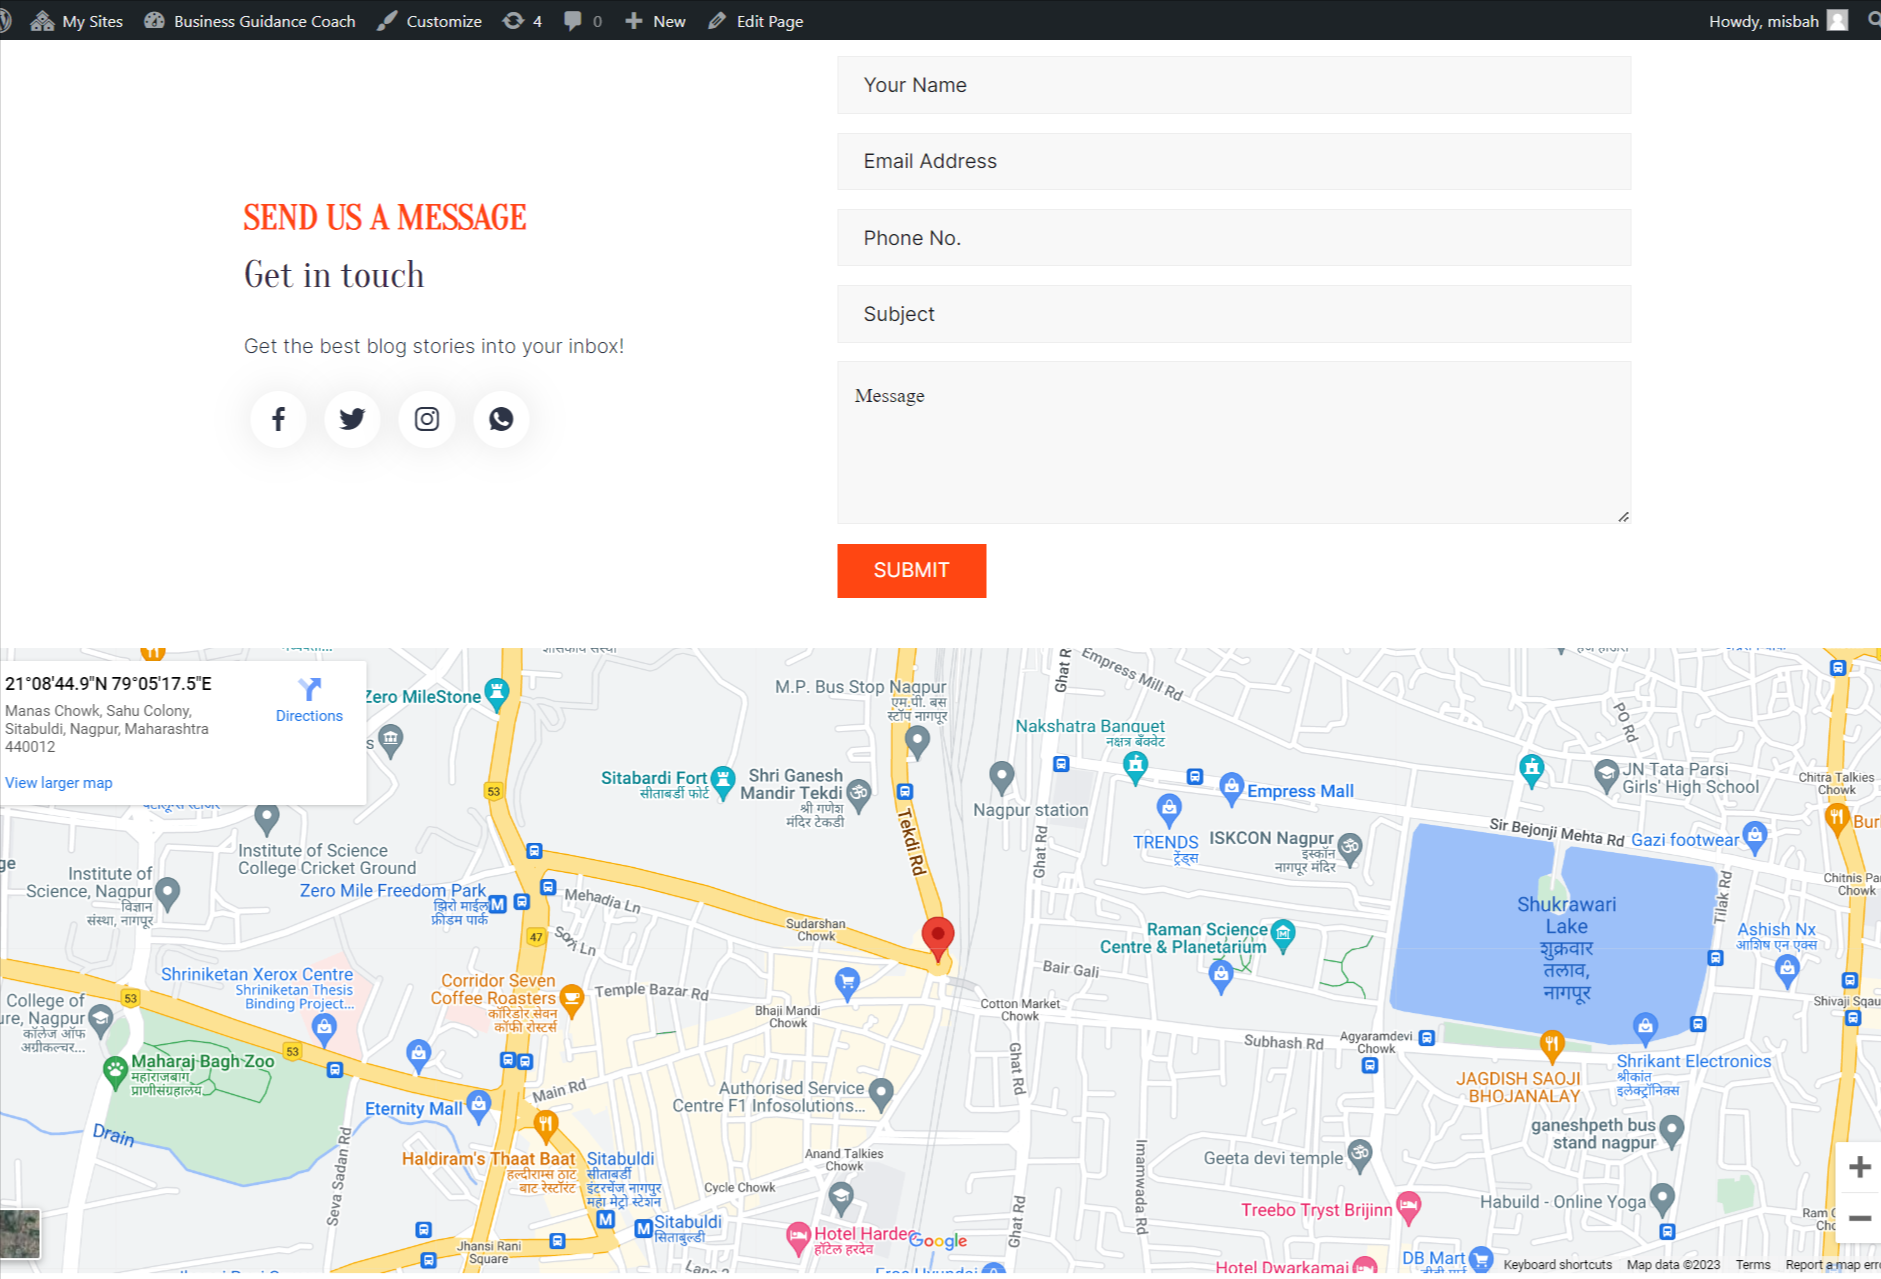Switch to satellite view thumbnail
The width and height of the screenshot is (1881, 1279).
(x=20, y=1232)
